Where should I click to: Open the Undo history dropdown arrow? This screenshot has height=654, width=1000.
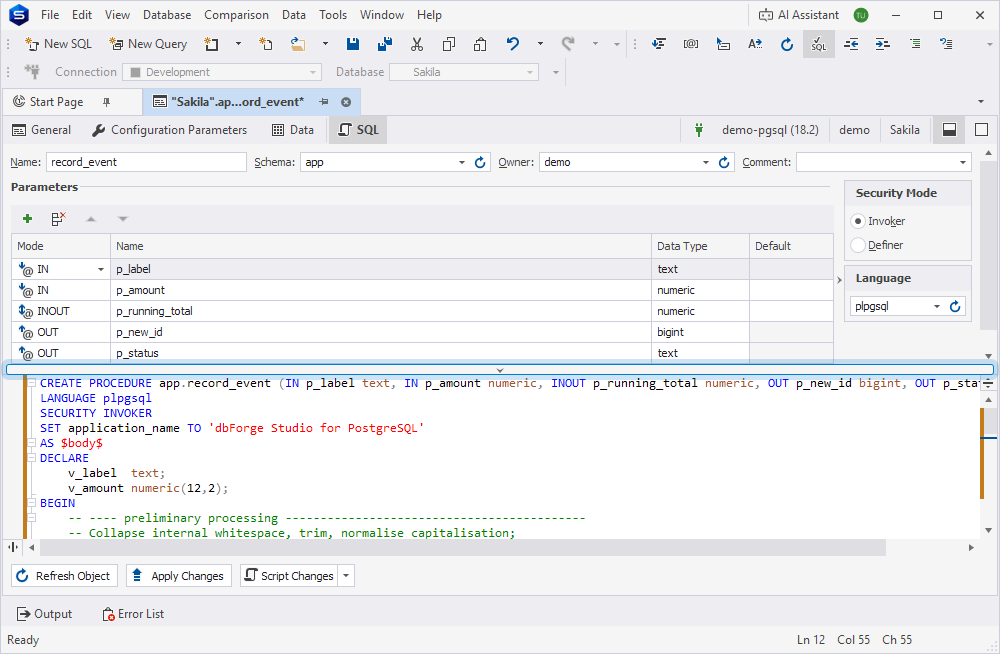tap(540, 43)
